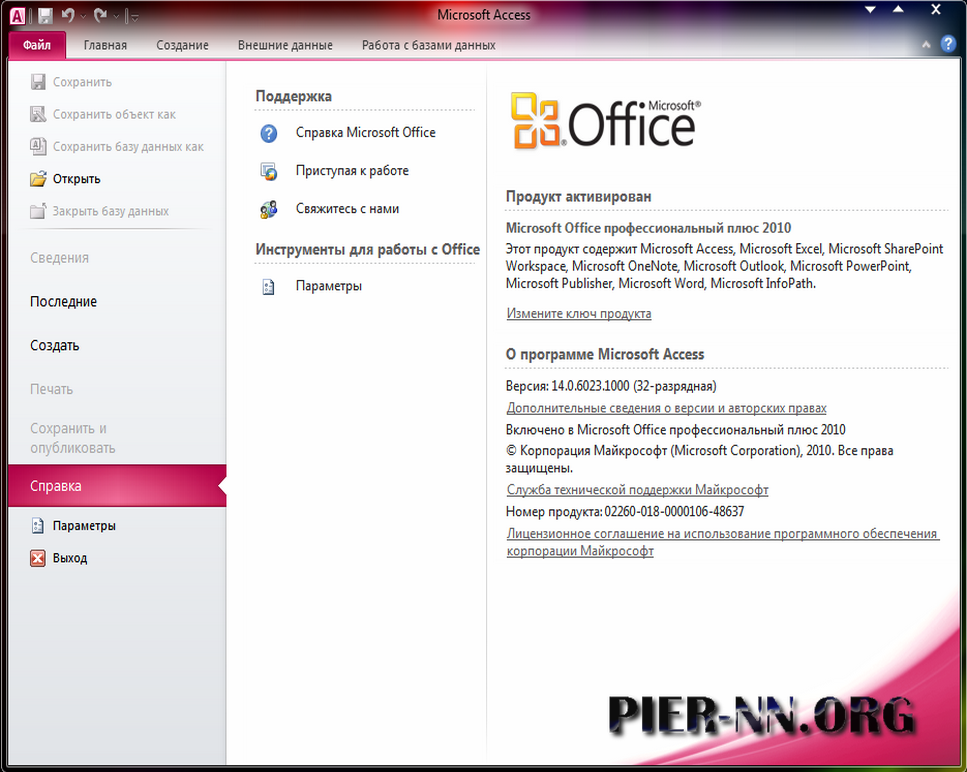Click the Продукт активирован heading
The height and width of the screenshot is (772, 967).
coord(578,197)
